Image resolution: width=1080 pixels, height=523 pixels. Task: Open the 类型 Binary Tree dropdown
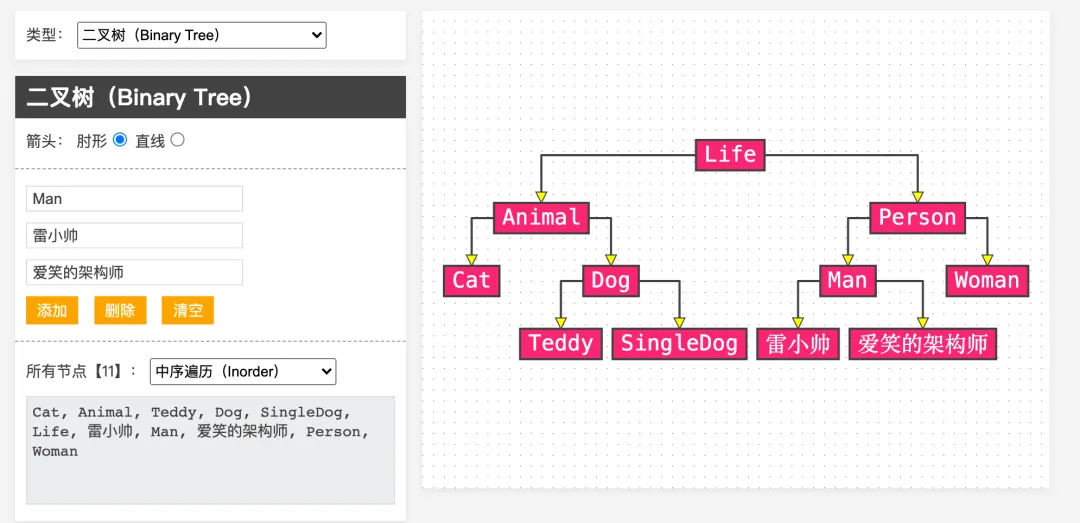202,35
